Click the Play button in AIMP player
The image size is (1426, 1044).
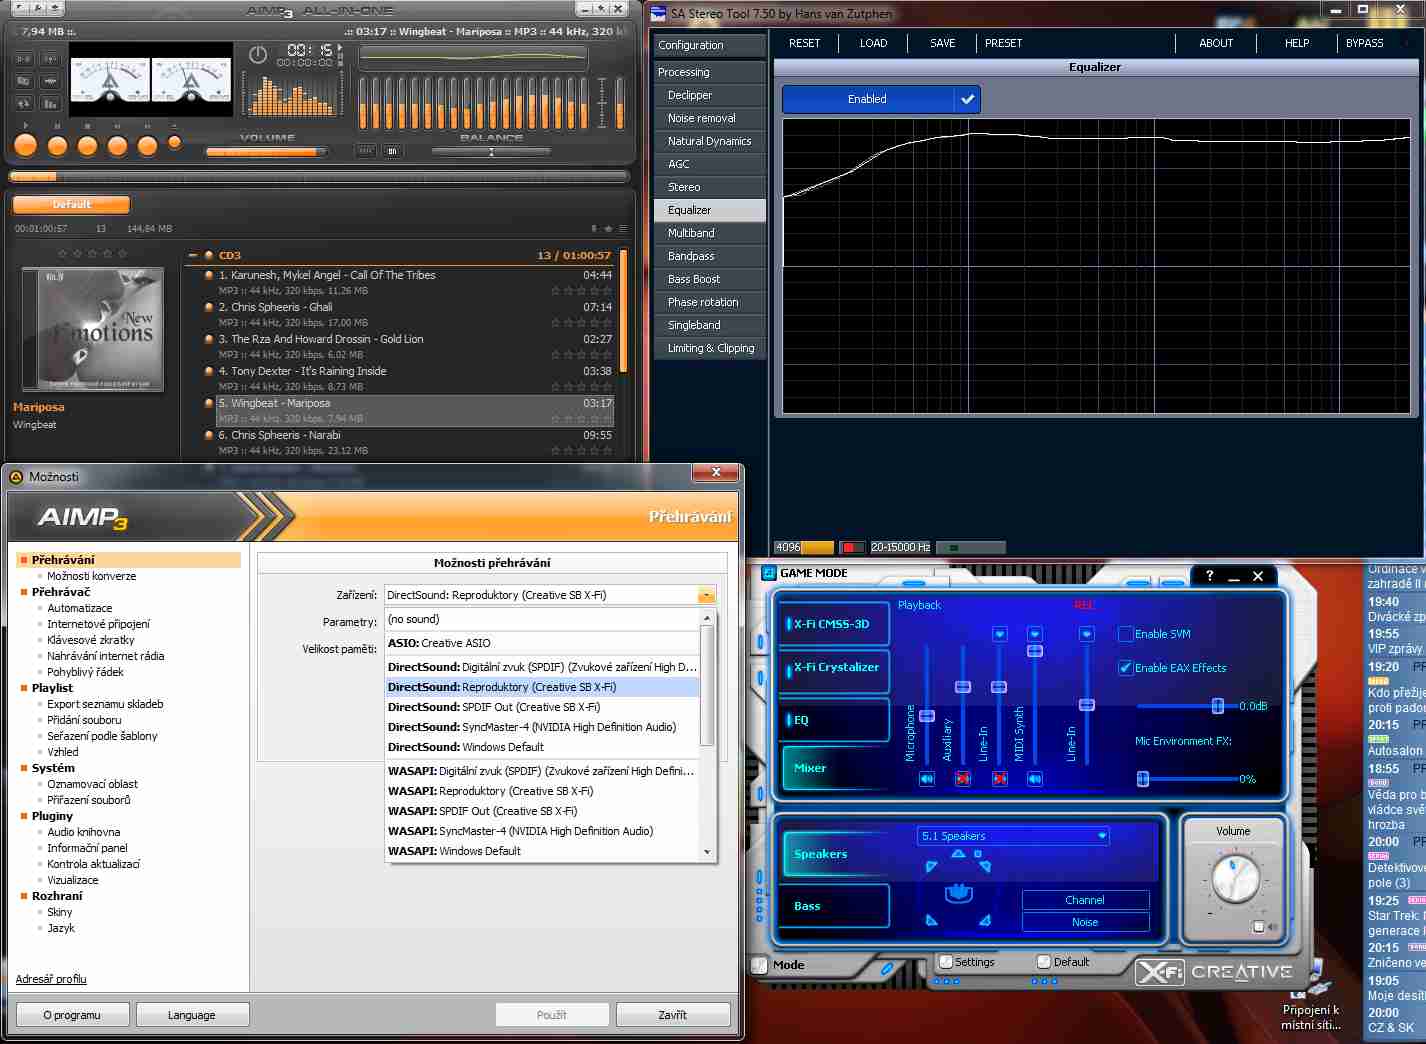26,146
